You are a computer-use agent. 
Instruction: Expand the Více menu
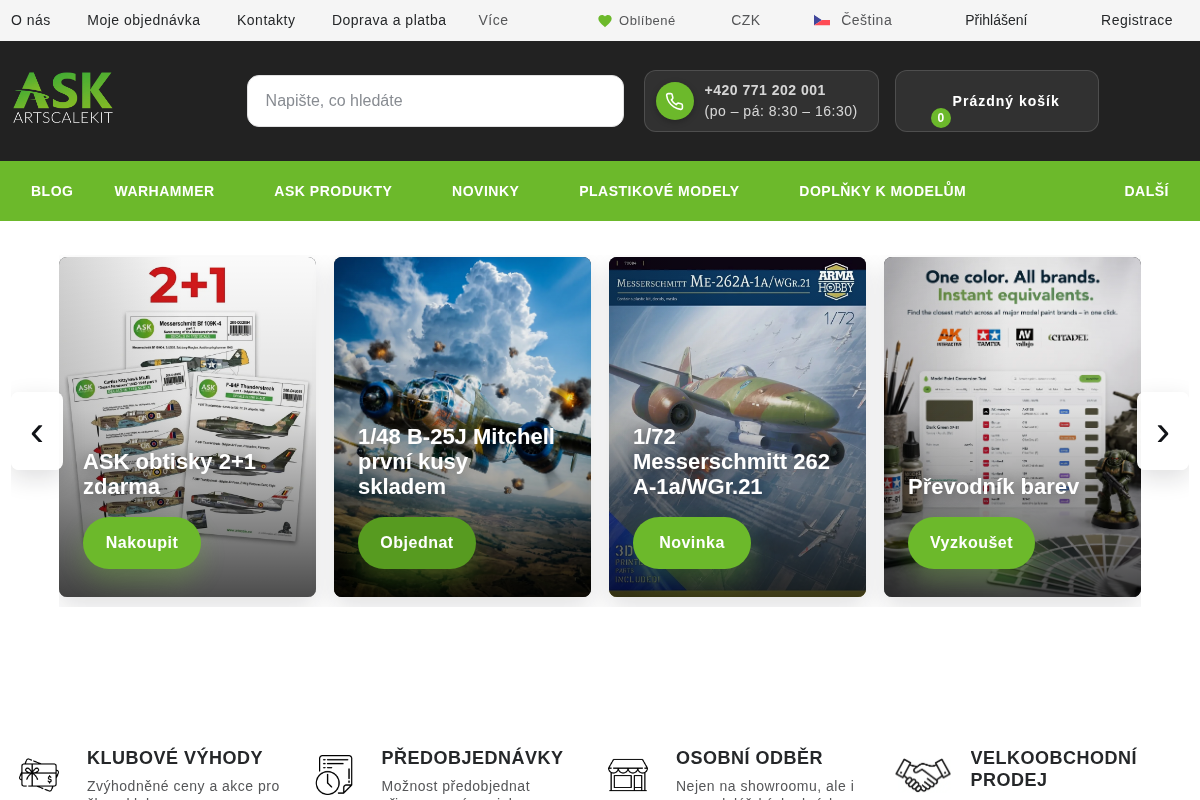(x=493, y=20)
